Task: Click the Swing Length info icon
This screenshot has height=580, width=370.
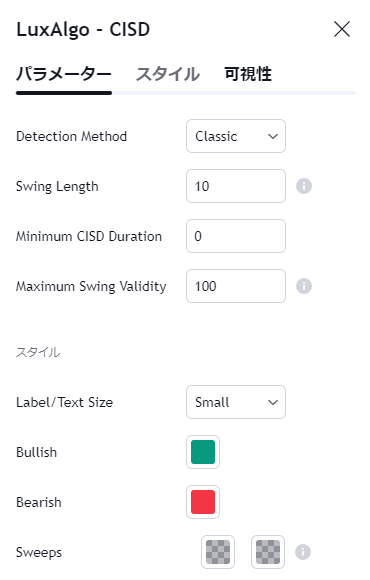Action: 304,186
